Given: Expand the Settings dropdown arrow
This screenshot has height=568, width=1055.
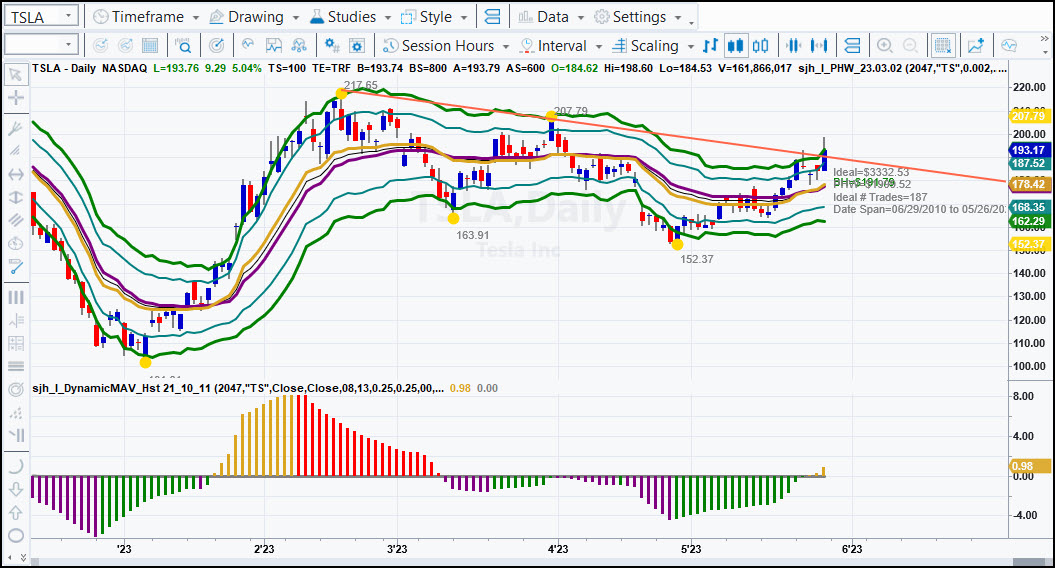Looking at the screenshot, I should [x=678, y=17].
